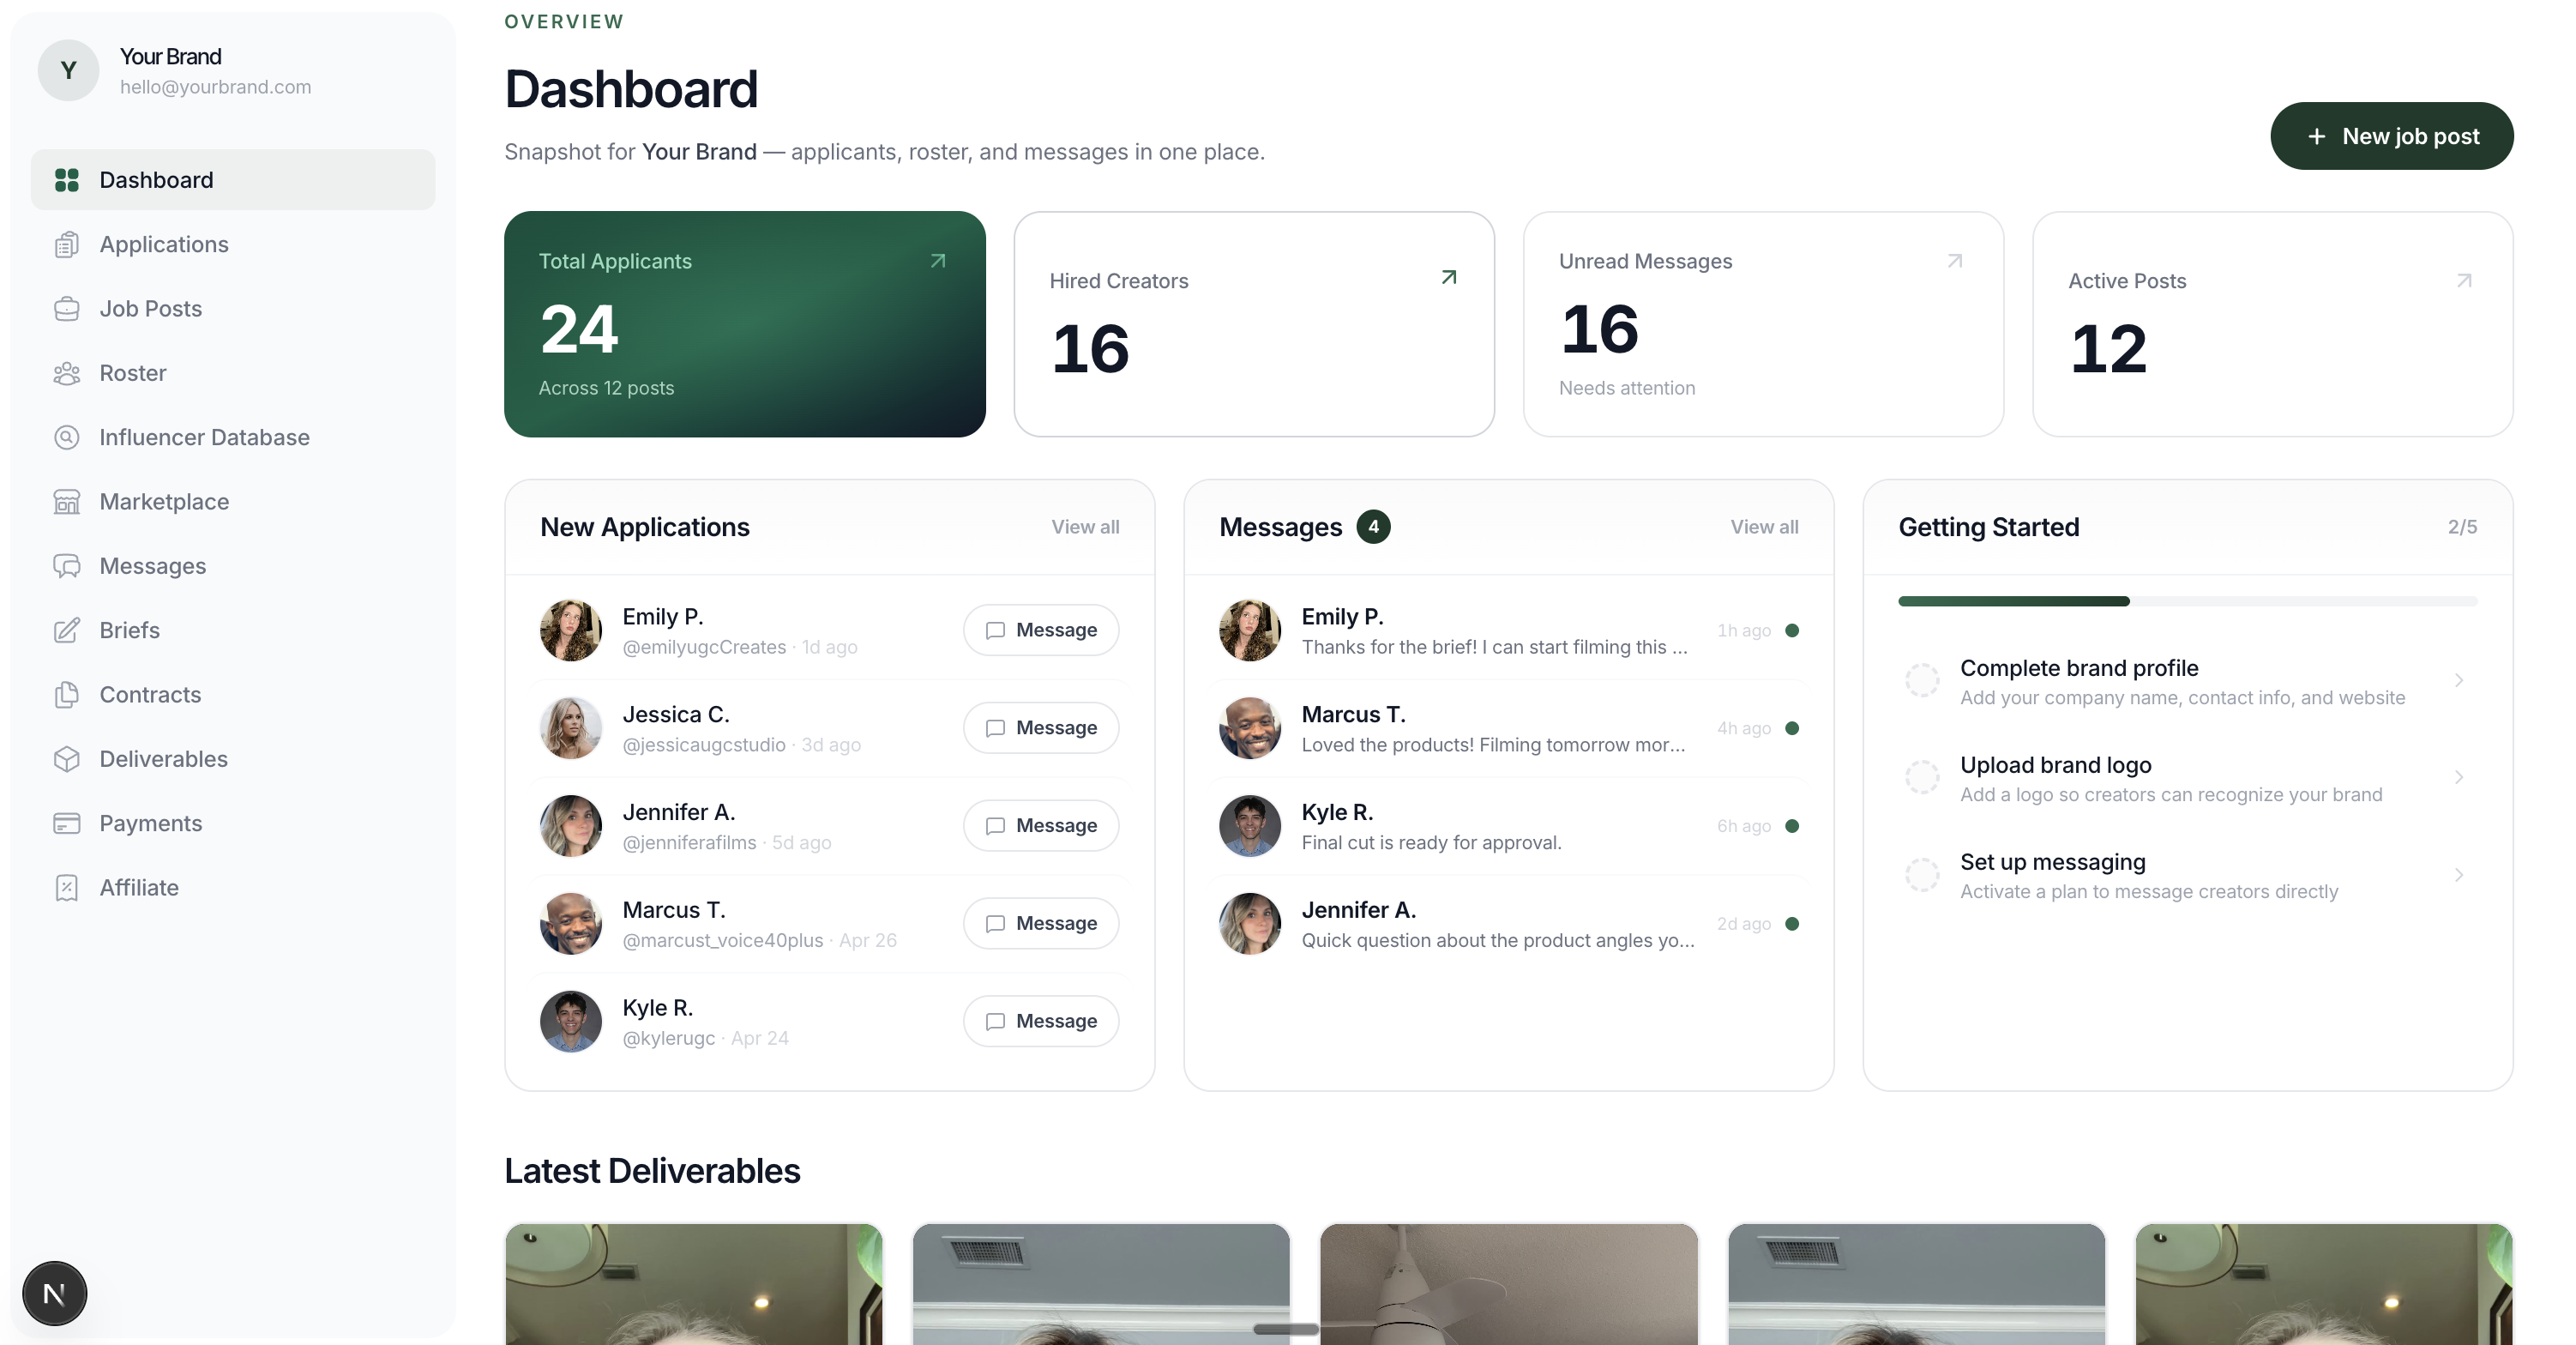This screenshot has height=1345, width=2576.
Task: Click the Messages unread count badge 4
Action: coord(1373,527)
